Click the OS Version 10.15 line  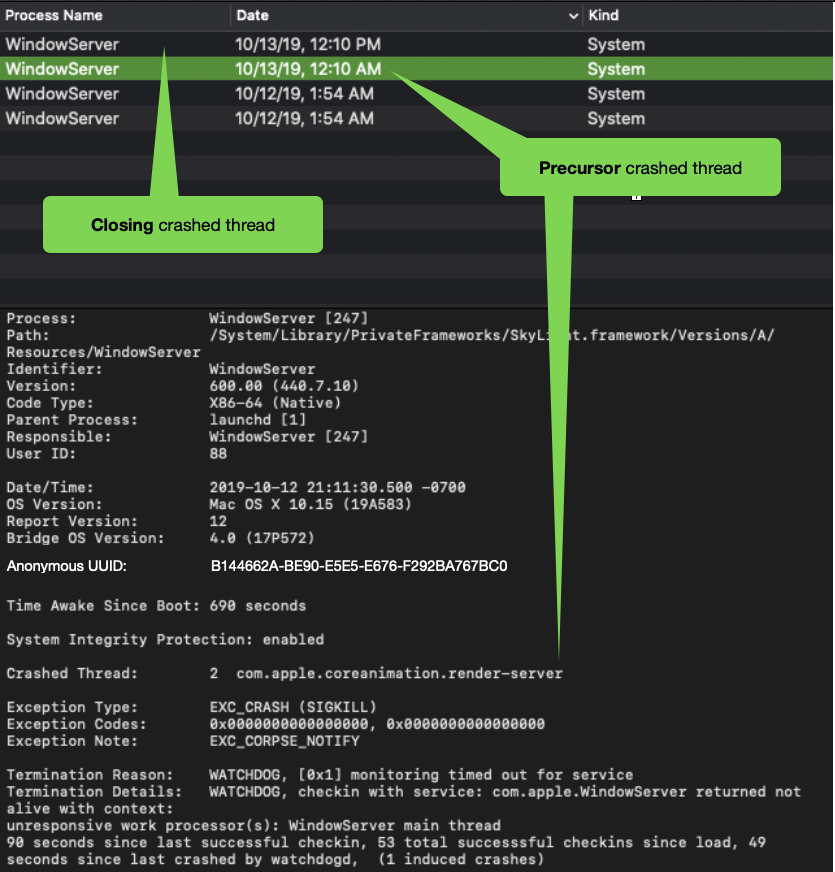[x=310, y=504]
